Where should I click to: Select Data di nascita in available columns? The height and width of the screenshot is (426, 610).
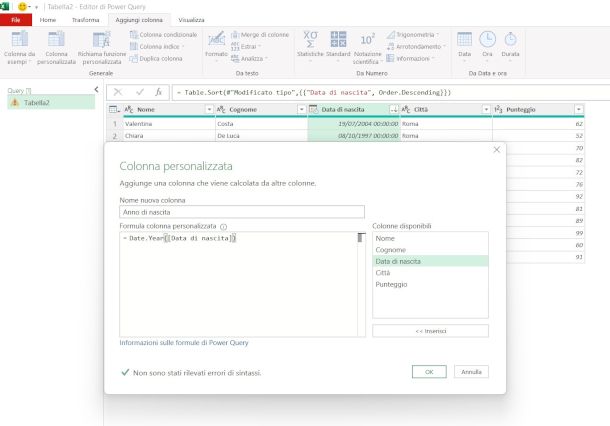(x=430, y=261)
